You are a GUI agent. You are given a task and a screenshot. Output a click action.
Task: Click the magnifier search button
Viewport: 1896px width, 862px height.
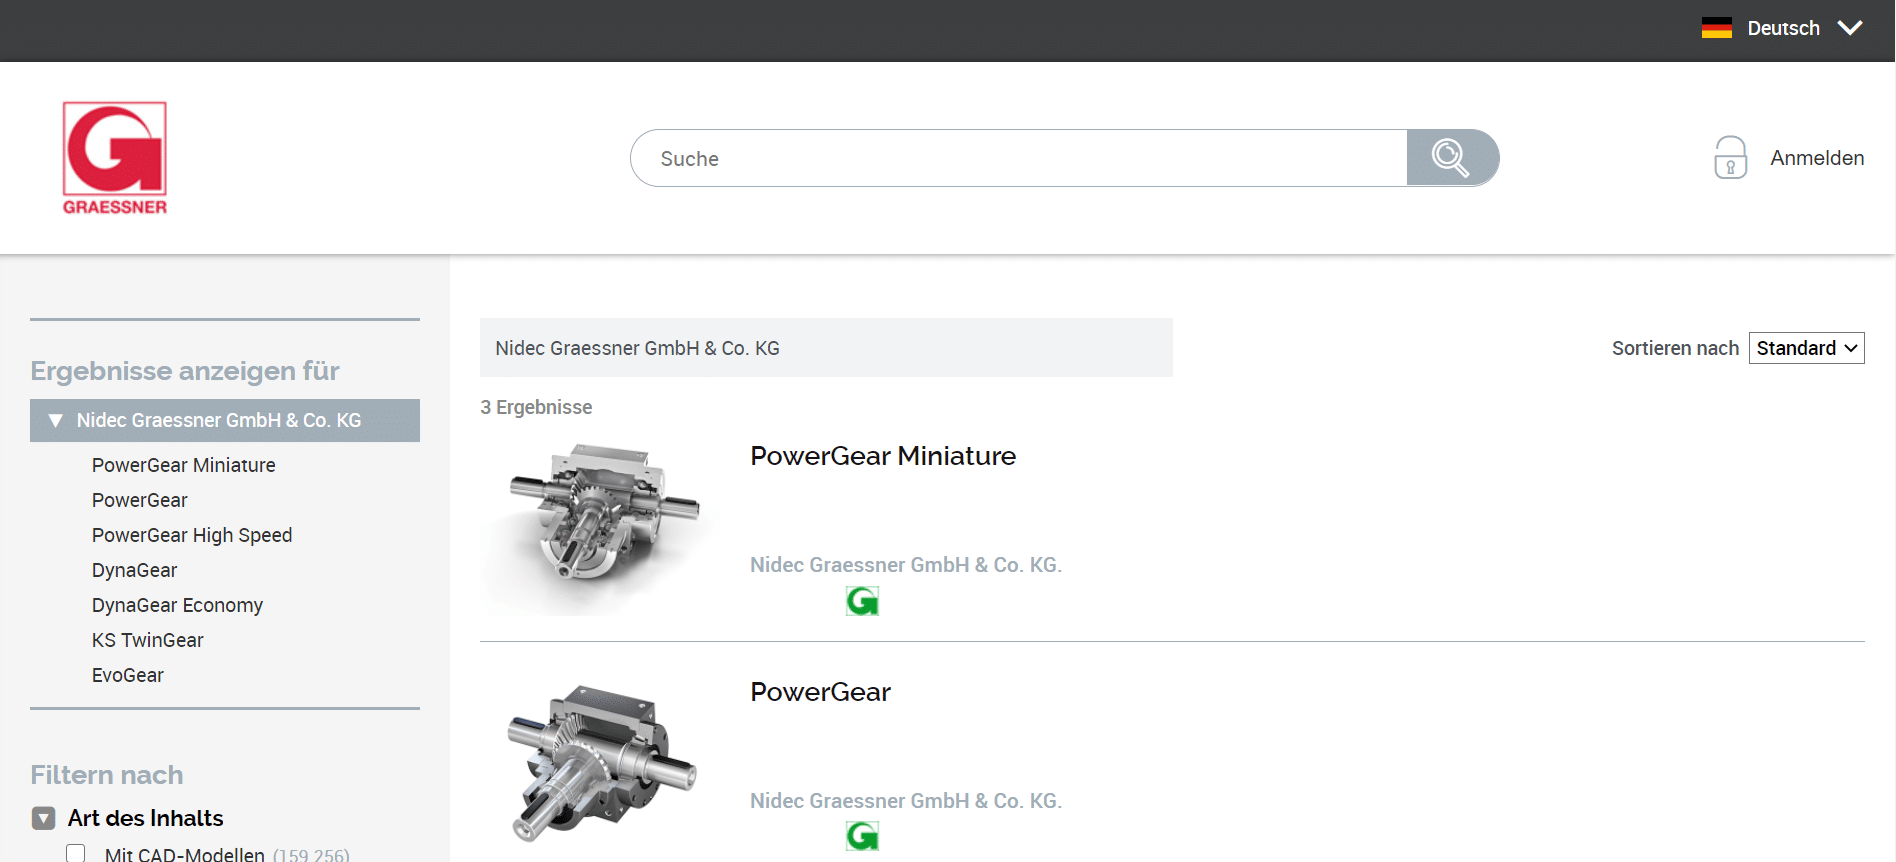(x=1452, y=158)
